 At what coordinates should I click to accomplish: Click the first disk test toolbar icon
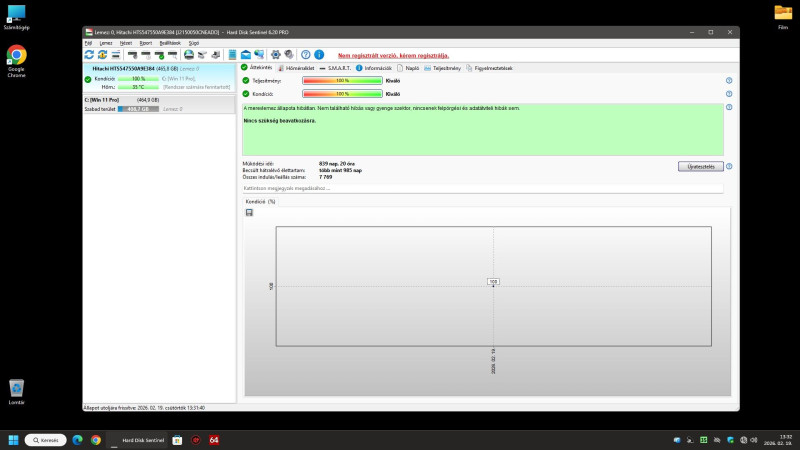point(133,55)
